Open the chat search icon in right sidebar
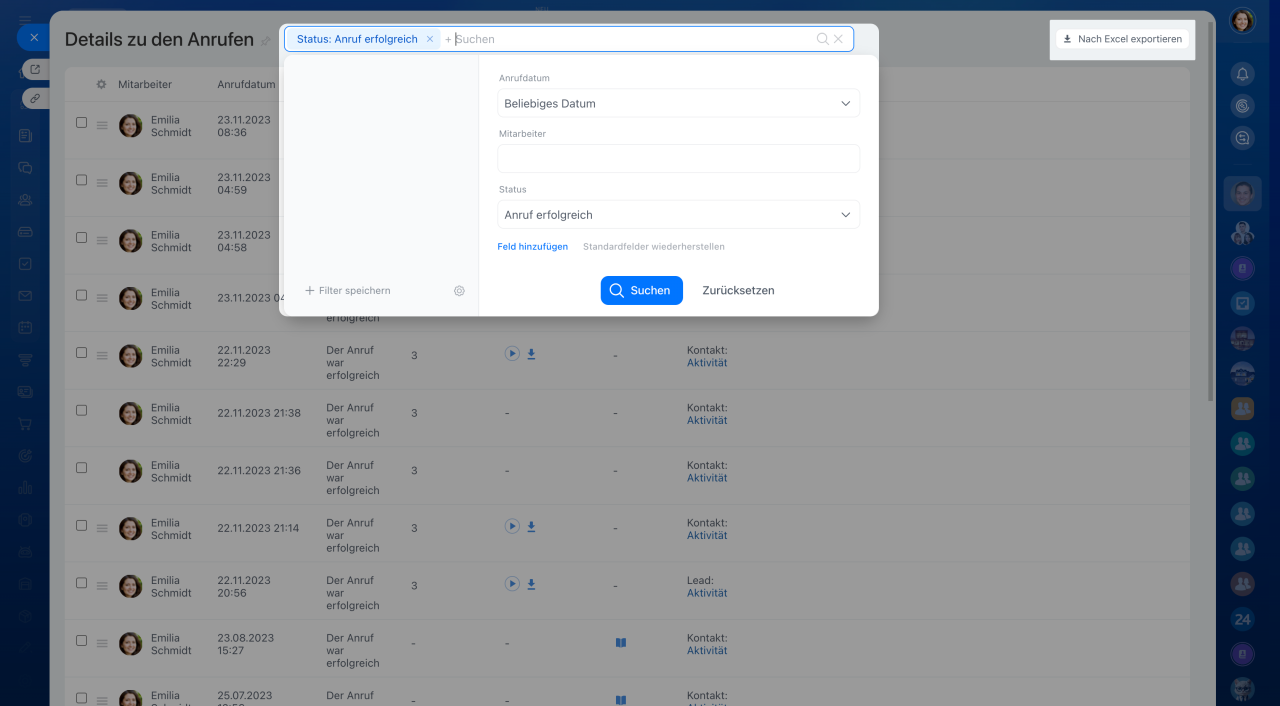This screenshot has width=1280, height=706. coord(1242,139)
